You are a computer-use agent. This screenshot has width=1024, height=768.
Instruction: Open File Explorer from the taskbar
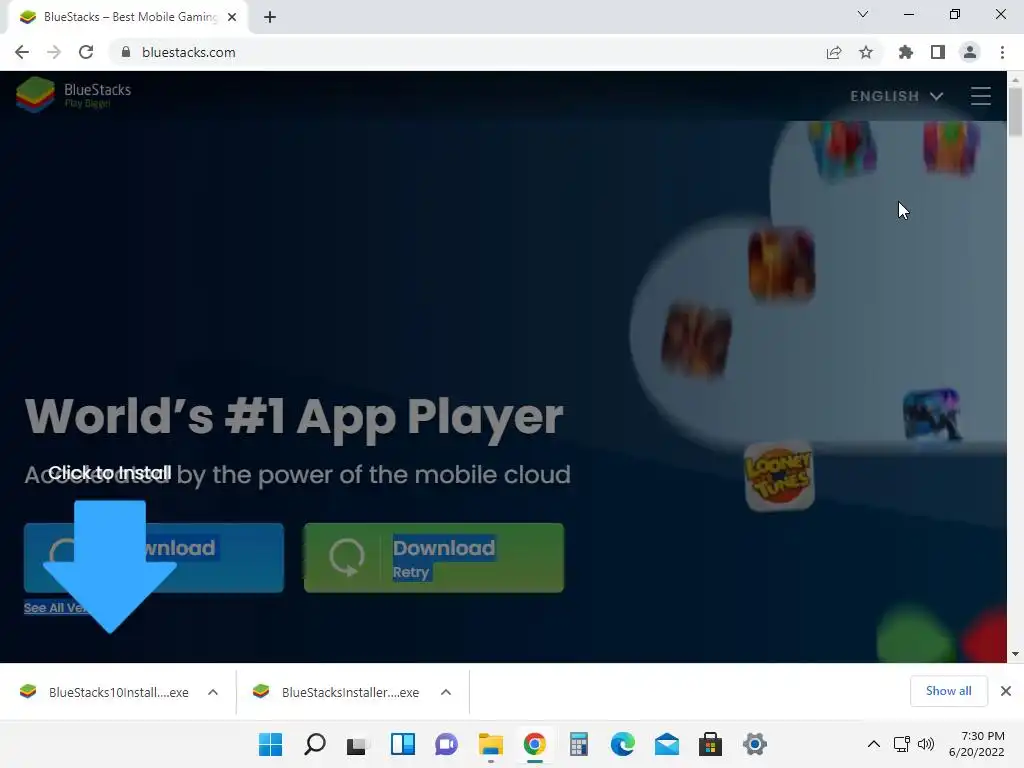click(490, 744)
